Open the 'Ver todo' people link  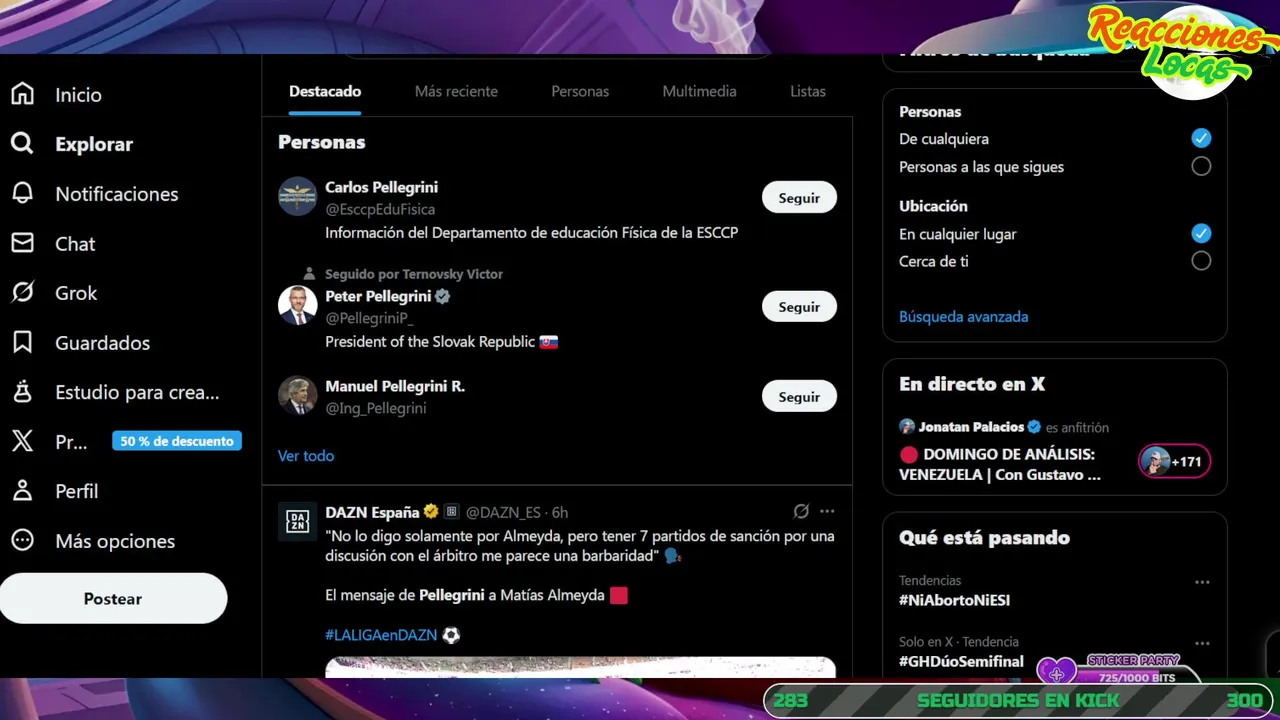click(x=306, y=455)
